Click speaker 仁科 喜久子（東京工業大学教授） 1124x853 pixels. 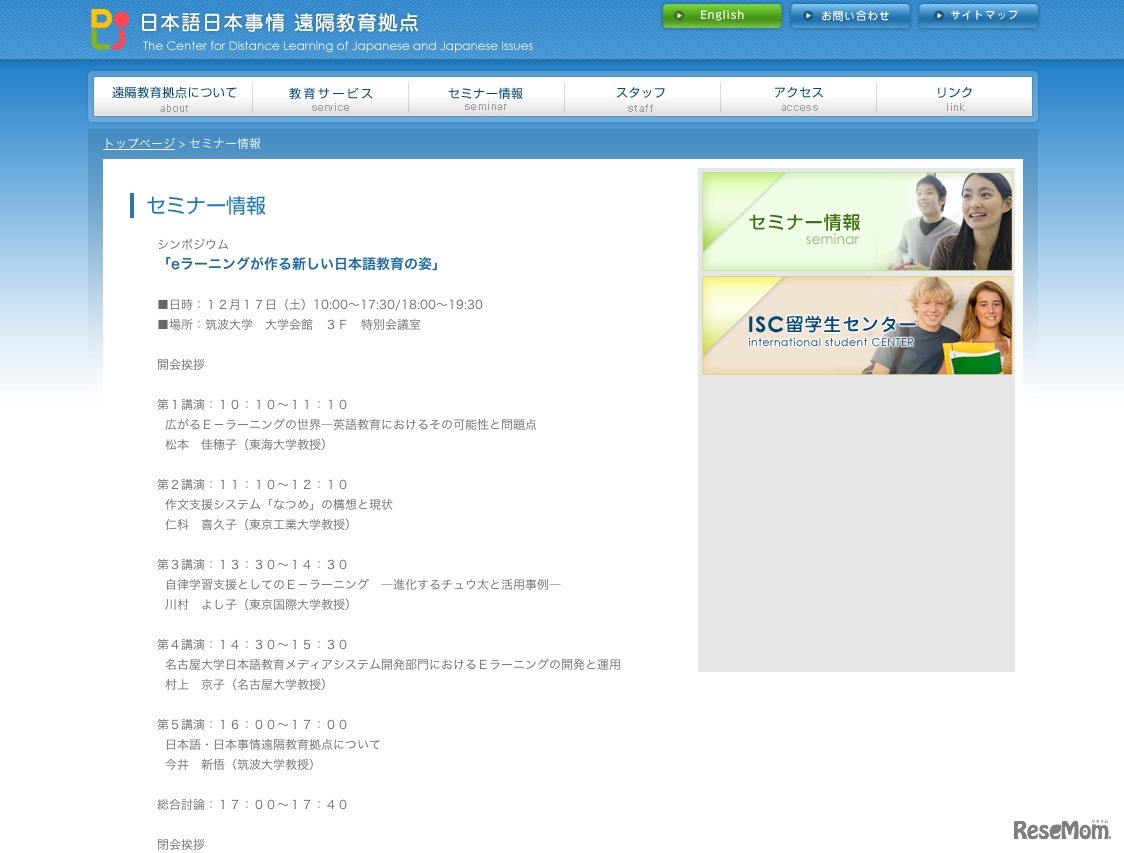pos(257,525)
